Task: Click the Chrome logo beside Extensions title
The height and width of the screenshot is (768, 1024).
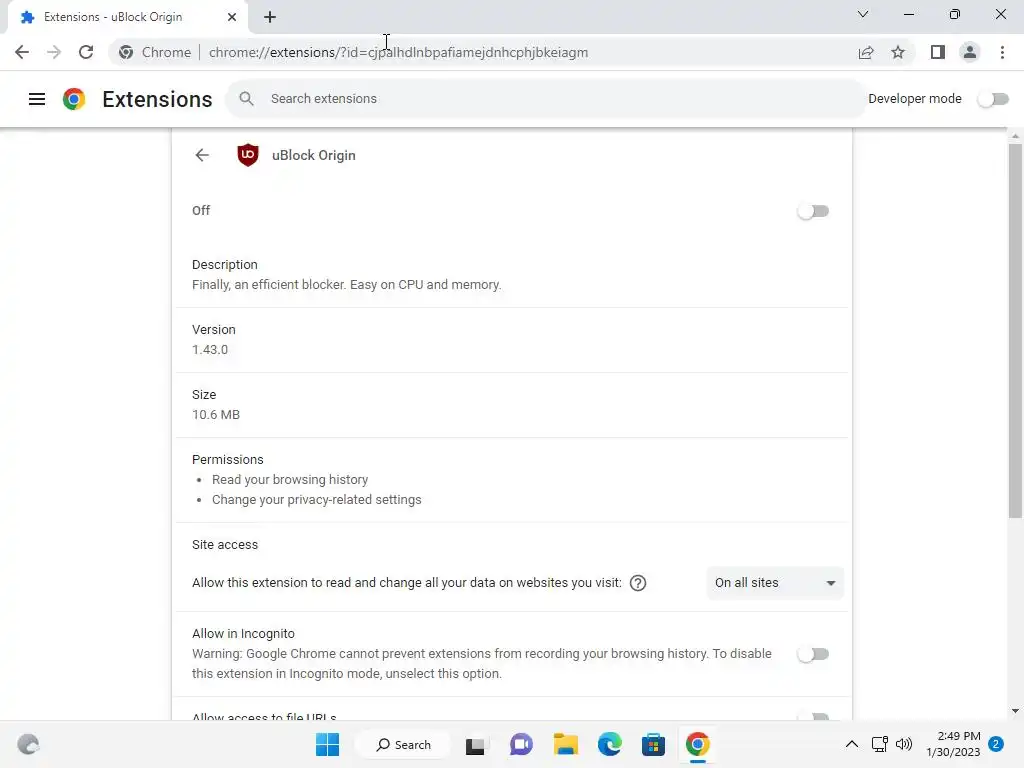Action: [74, 99]
